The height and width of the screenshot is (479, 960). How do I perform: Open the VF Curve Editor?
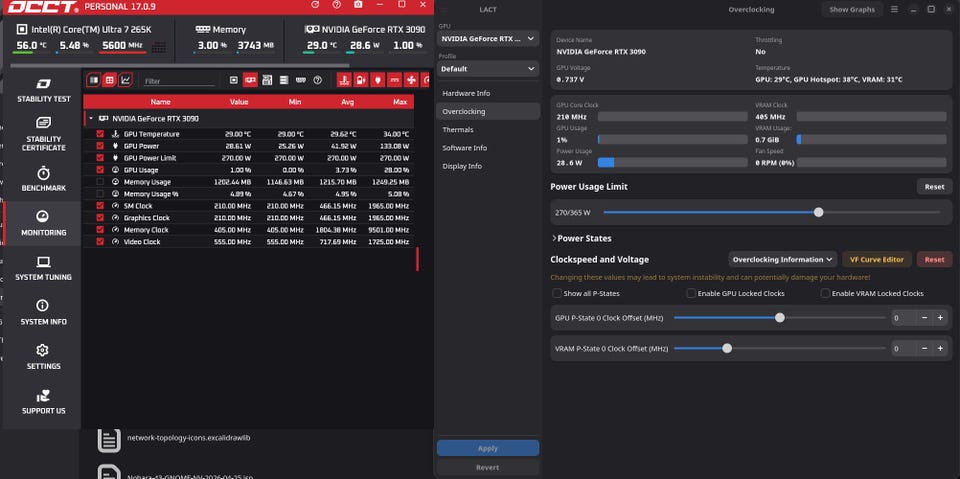(877, 259)
